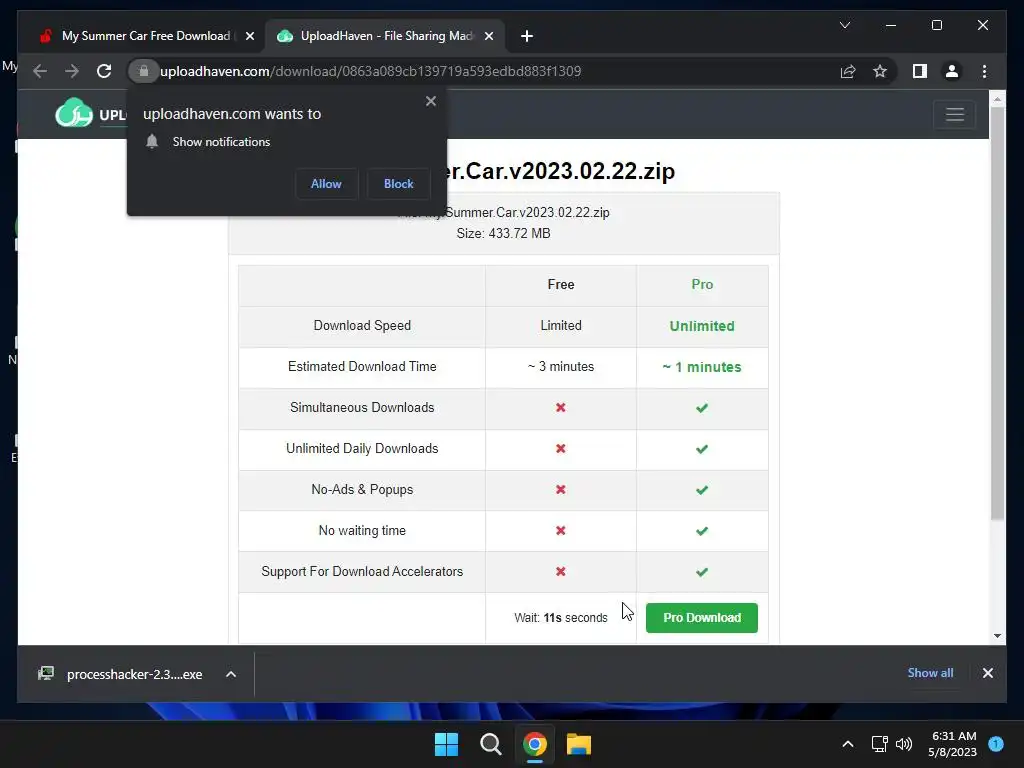The image size is (1024, 768).
Task: Click red X for Simultaneous Downloads
Action: click(x=560, y=408)
